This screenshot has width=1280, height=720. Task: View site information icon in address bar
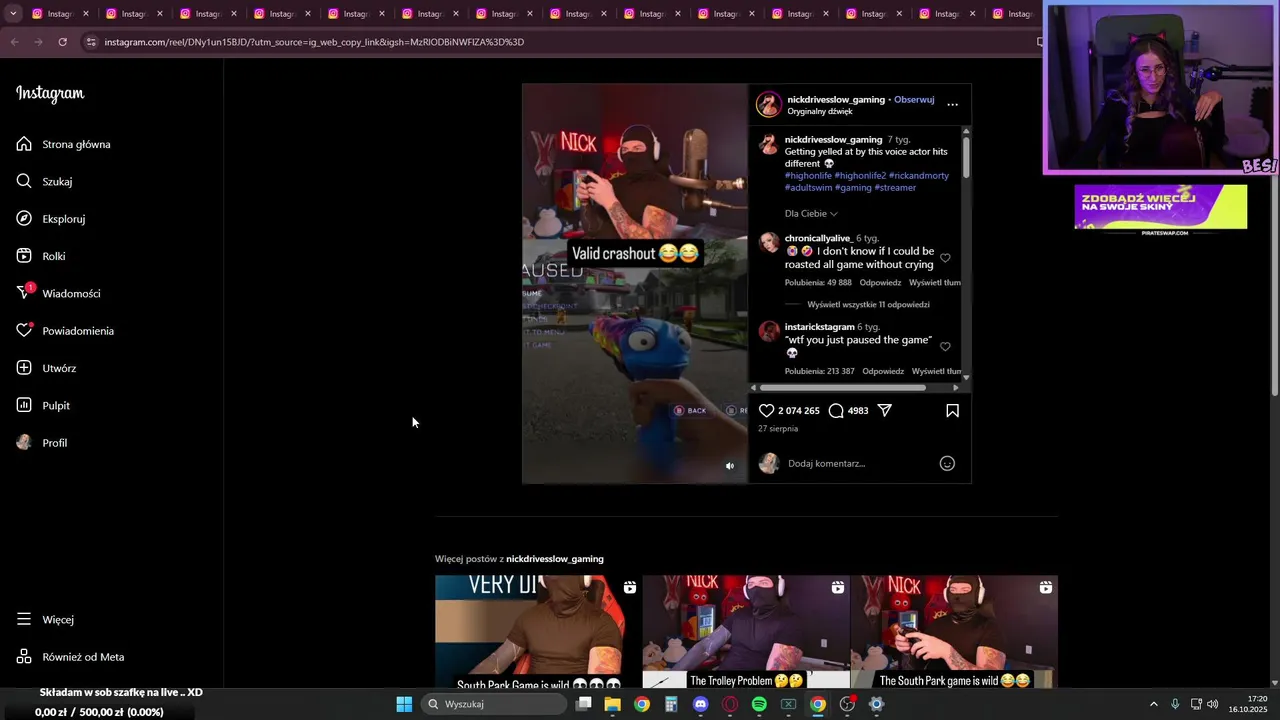[x=90, y=42]
